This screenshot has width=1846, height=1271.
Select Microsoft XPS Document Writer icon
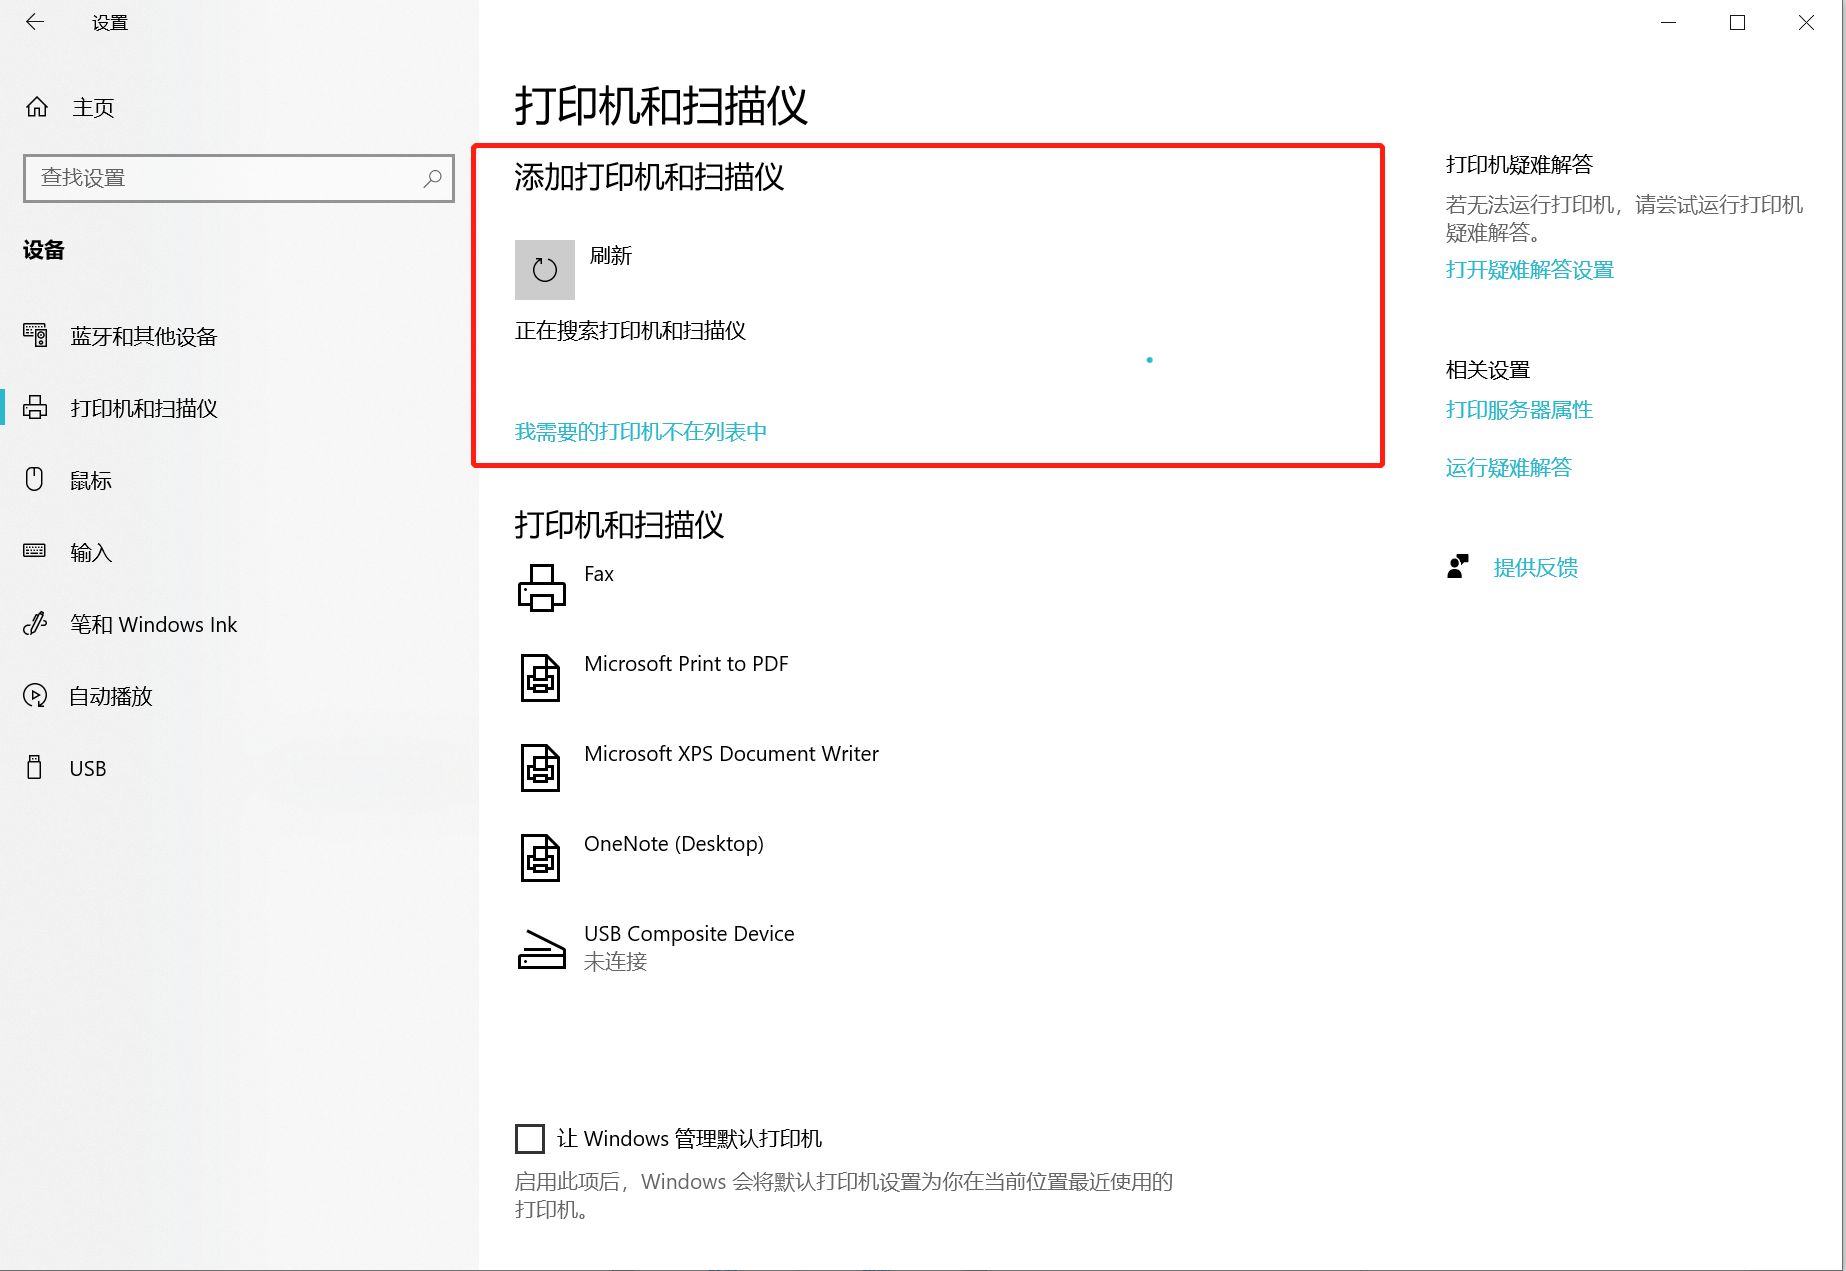tap(540, 767)
